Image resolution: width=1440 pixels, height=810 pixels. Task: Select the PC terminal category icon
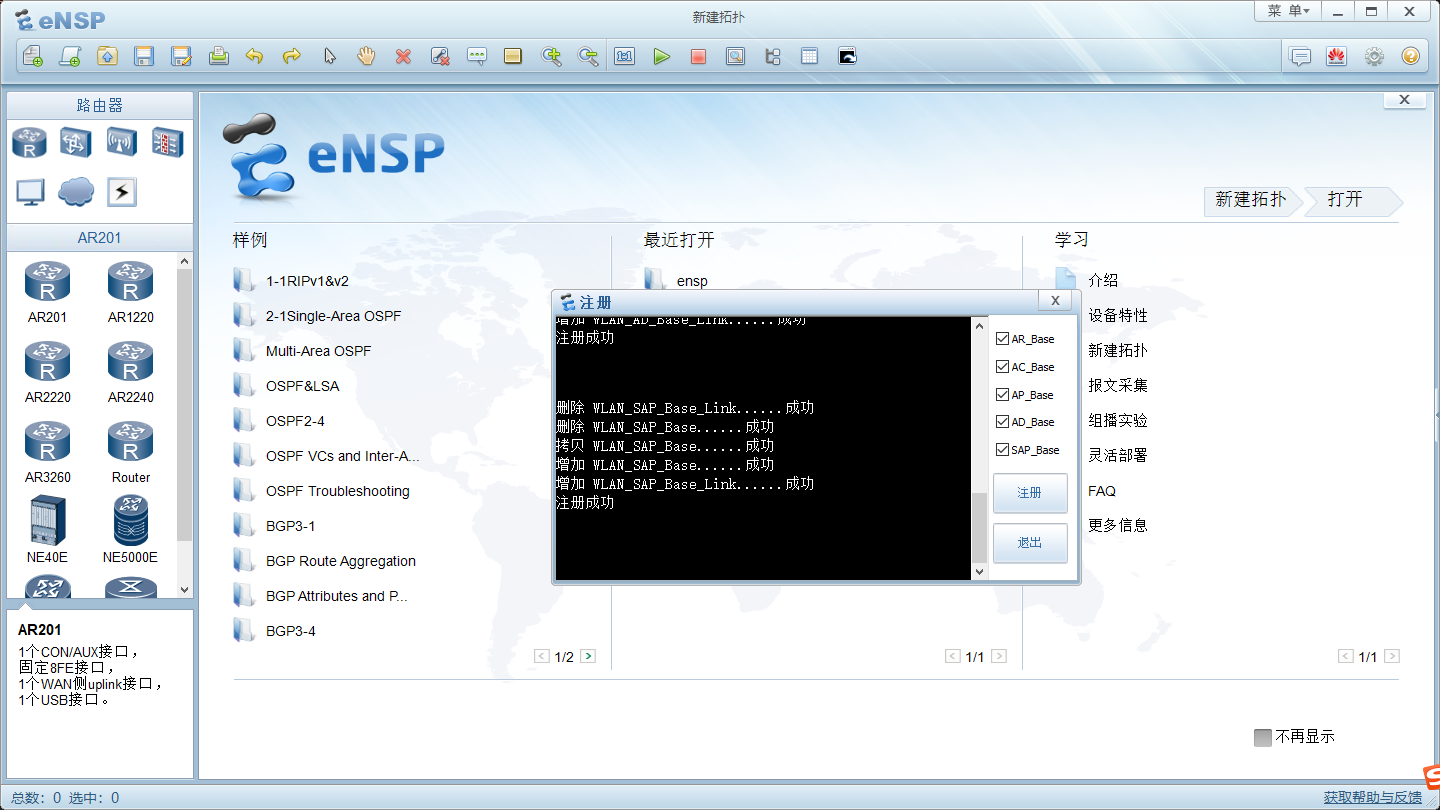[x=30, y=192]
